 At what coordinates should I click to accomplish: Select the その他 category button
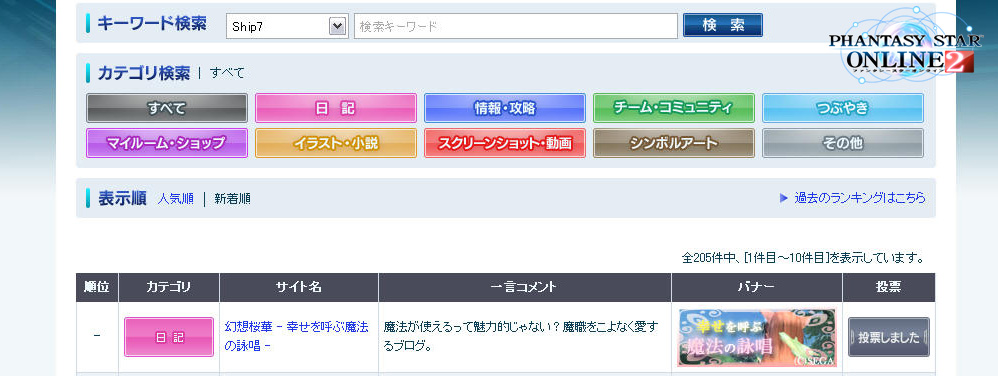coord(843,143)
